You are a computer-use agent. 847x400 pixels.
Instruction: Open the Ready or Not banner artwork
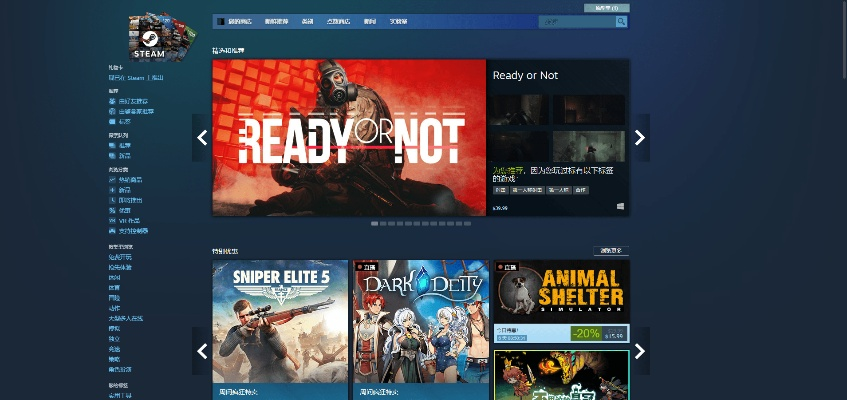coord(349,138)
